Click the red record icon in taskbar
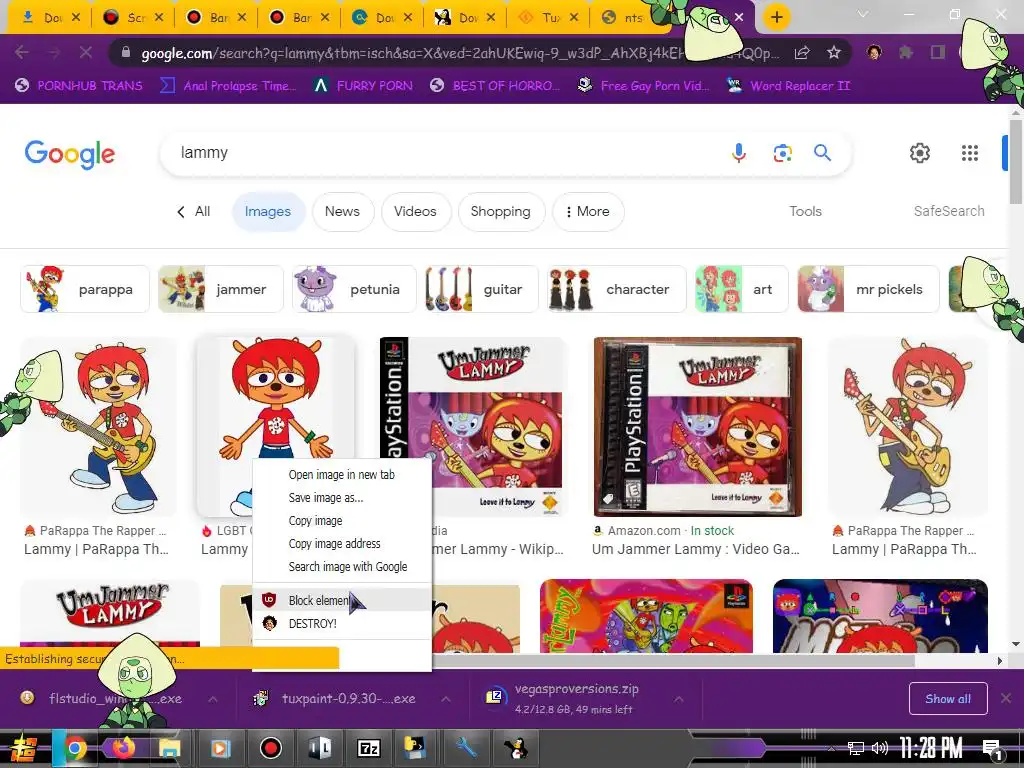The height and width of the screenshot is (768, 1024). pos(270,748)
